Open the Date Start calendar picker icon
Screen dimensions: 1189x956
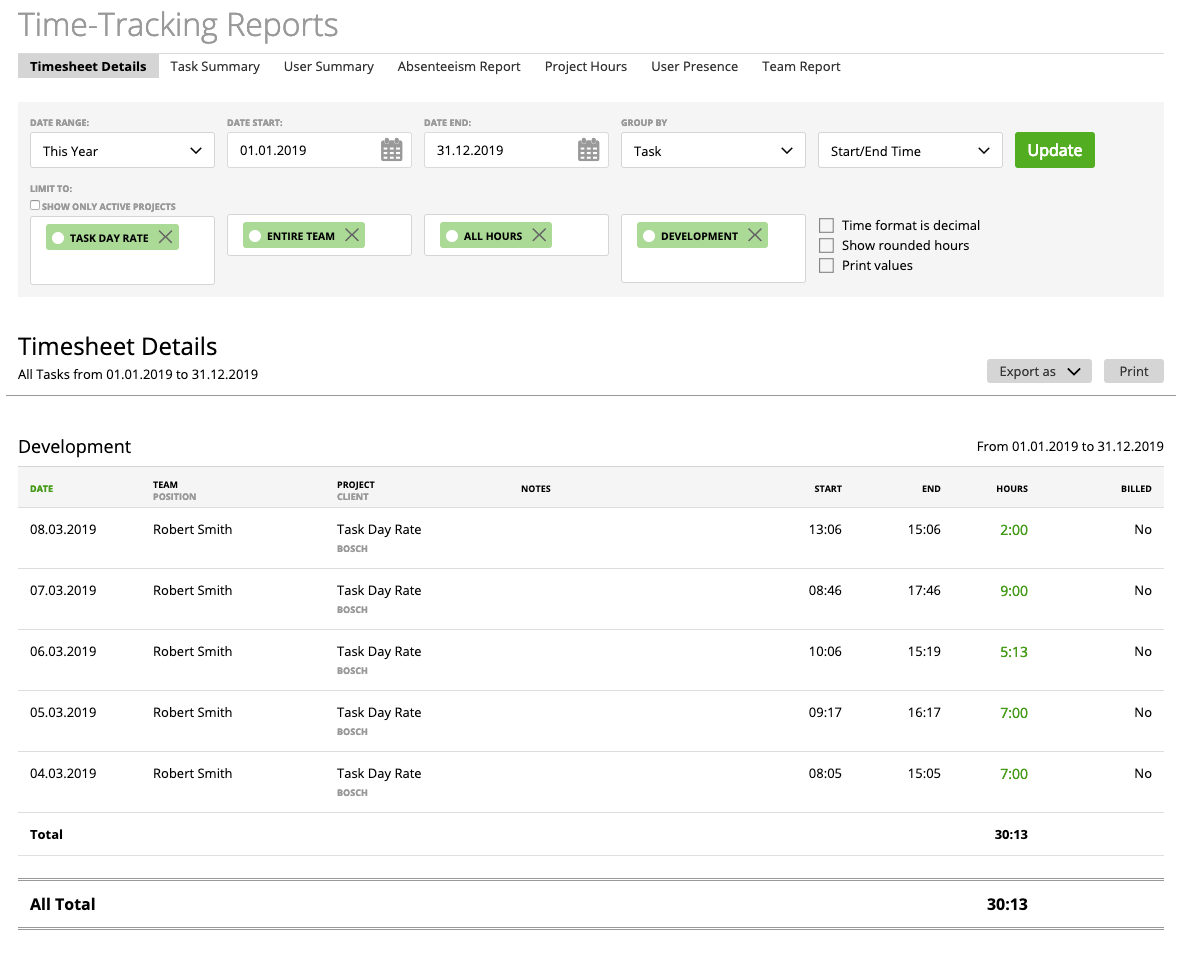click(391, 150)
